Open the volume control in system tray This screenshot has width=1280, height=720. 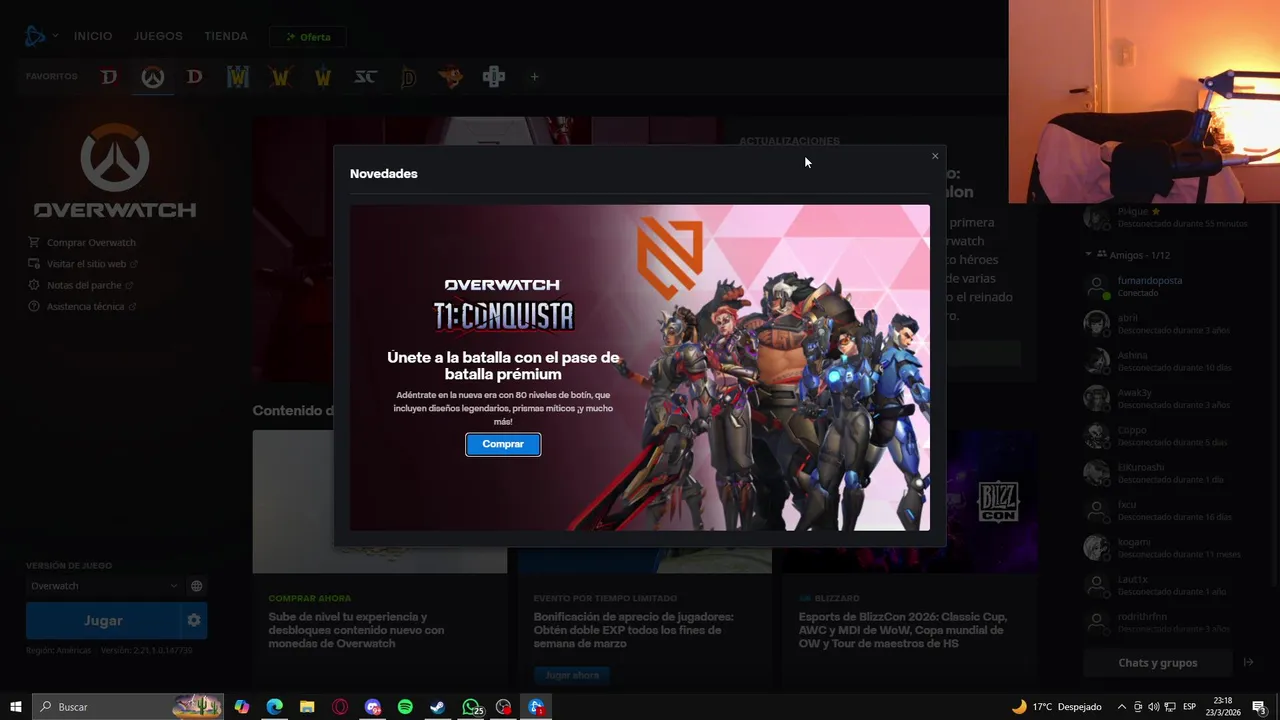(x=1154, y=707)
